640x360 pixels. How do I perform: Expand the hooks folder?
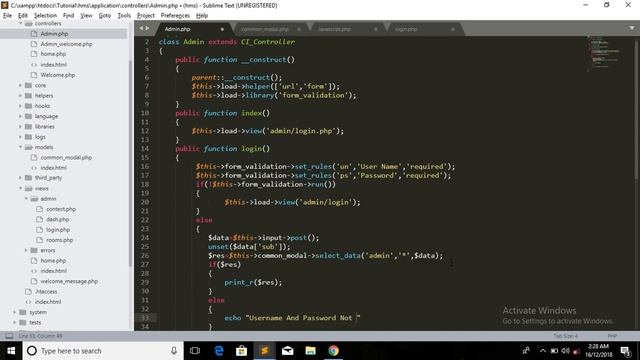point(20,106)
